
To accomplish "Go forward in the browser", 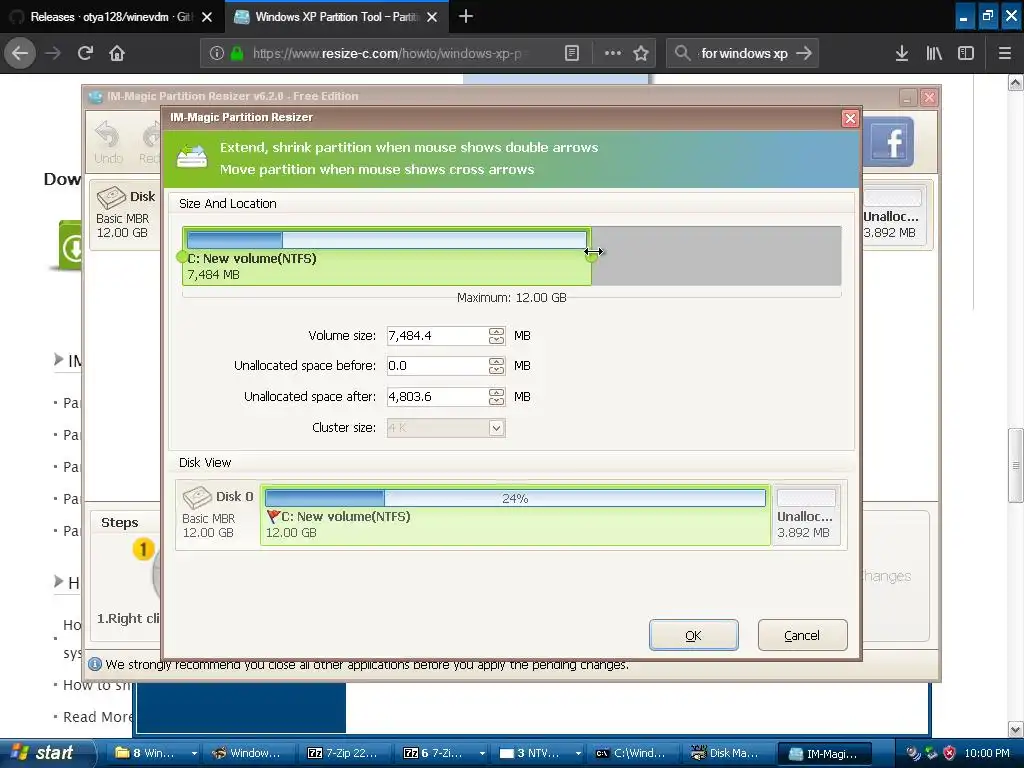I will (x=53, y=53).
